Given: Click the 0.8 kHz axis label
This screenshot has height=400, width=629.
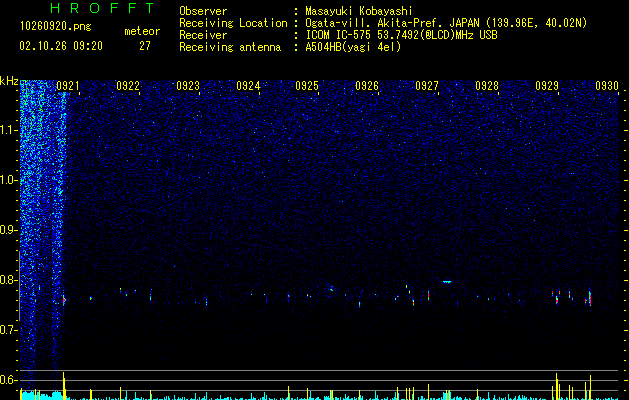Looking at the screenshot, I should click(x=9, y=280).
